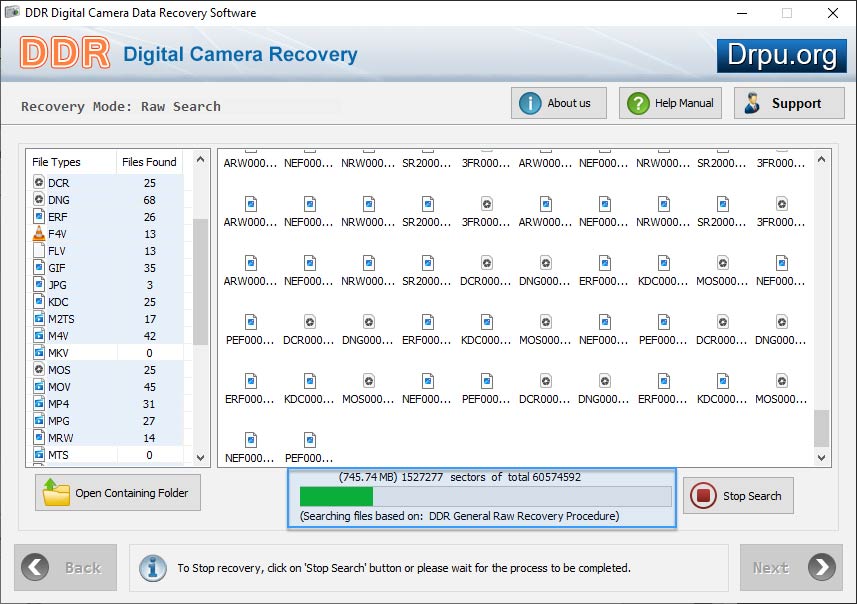
Task: Click the DNG file type icon
Action: 39,199
